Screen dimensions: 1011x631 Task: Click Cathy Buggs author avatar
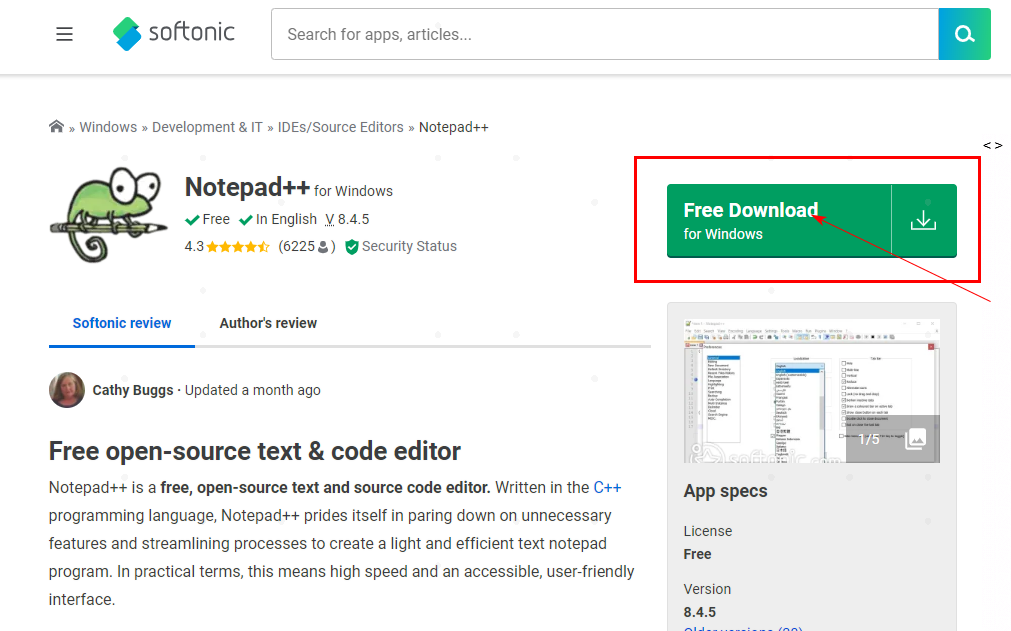(x=67, y=390)
